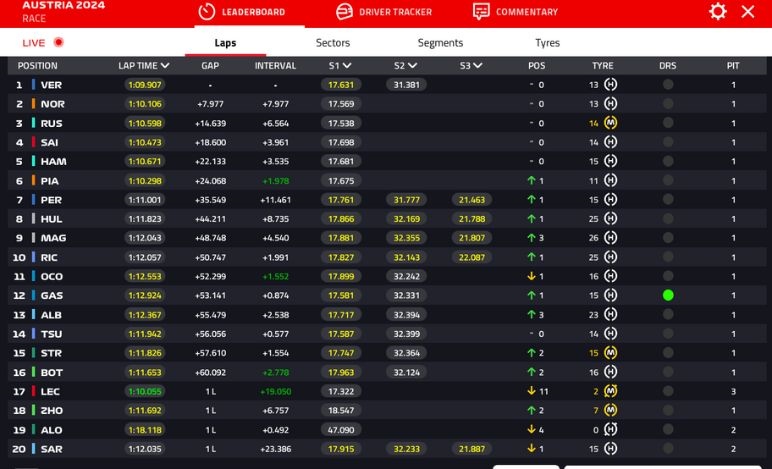Click the Commentary speech bubble icon
Viewport: 772px width, 469px height.
pyautogui.click(x=481, y=12)
